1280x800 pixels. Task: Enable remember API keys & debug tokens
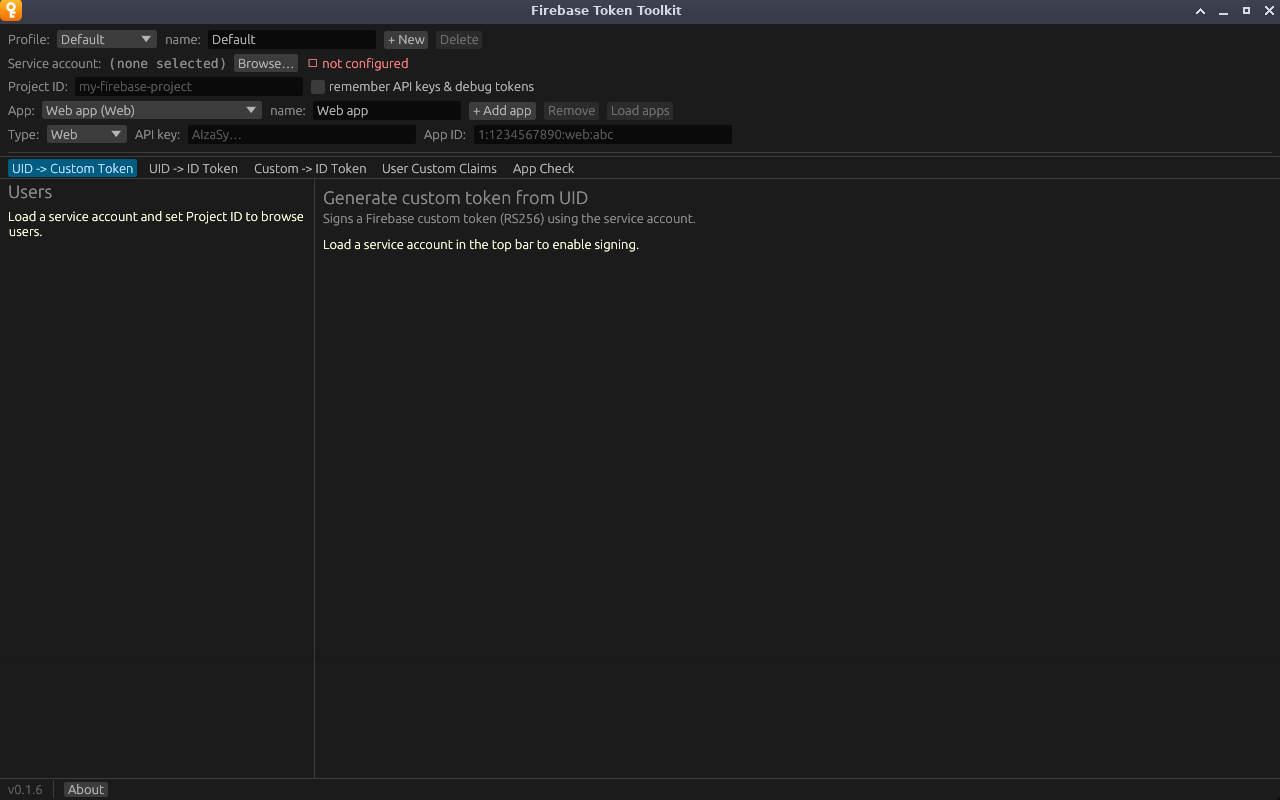coord(318,87)
